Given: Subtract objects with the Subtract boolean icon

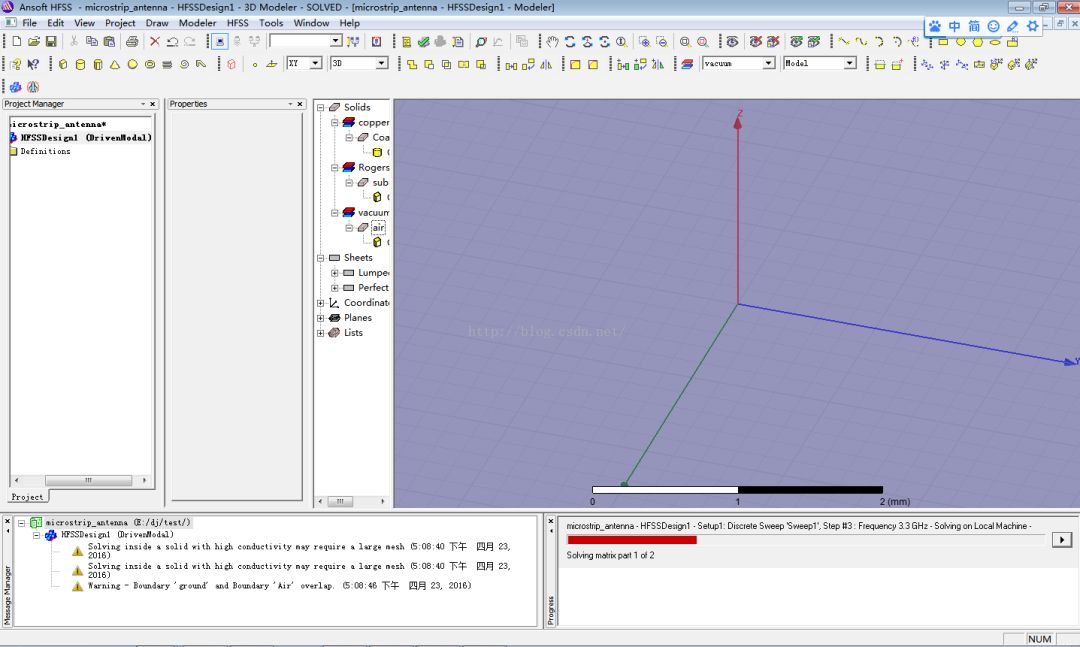Looking at the screenshot, I should coord(429,64).
